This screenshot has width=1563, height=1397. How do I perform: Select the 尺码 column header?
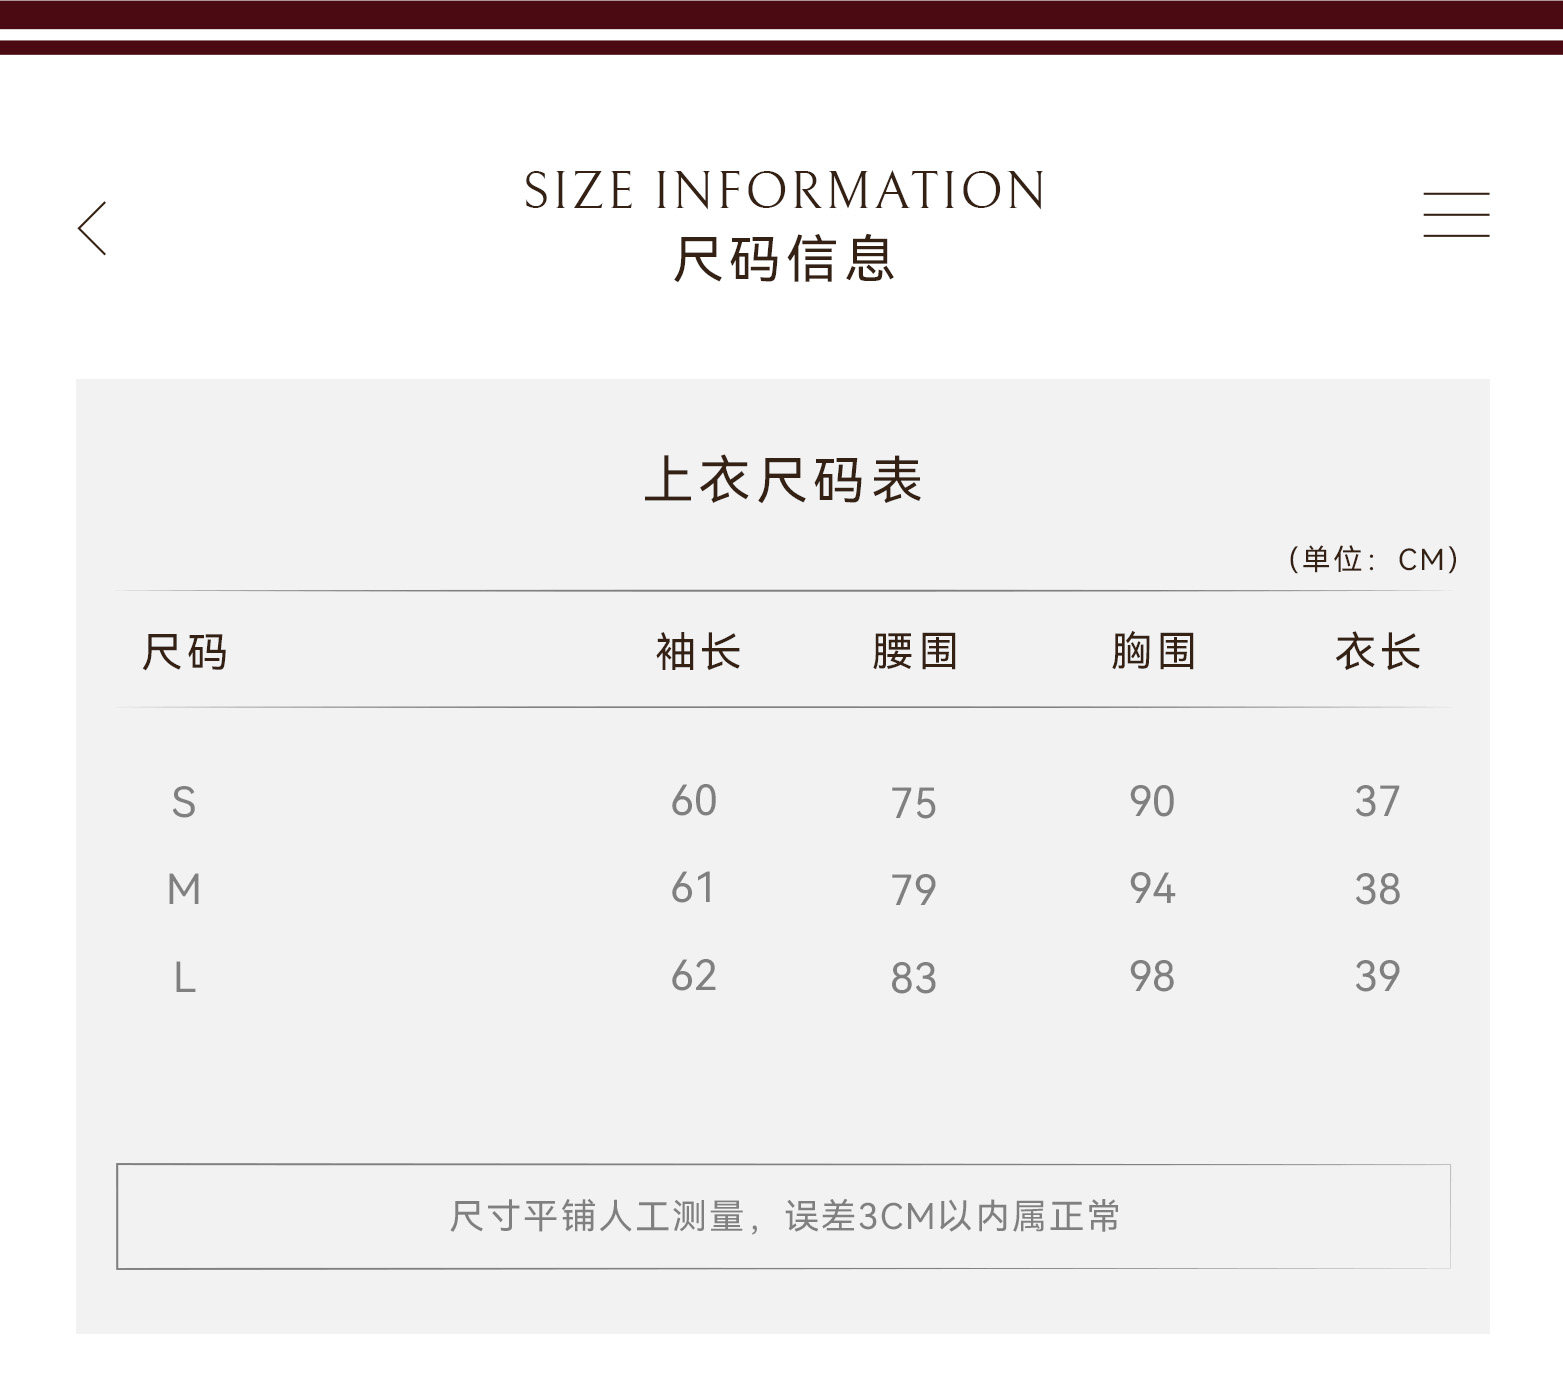(x=185, y=652)
